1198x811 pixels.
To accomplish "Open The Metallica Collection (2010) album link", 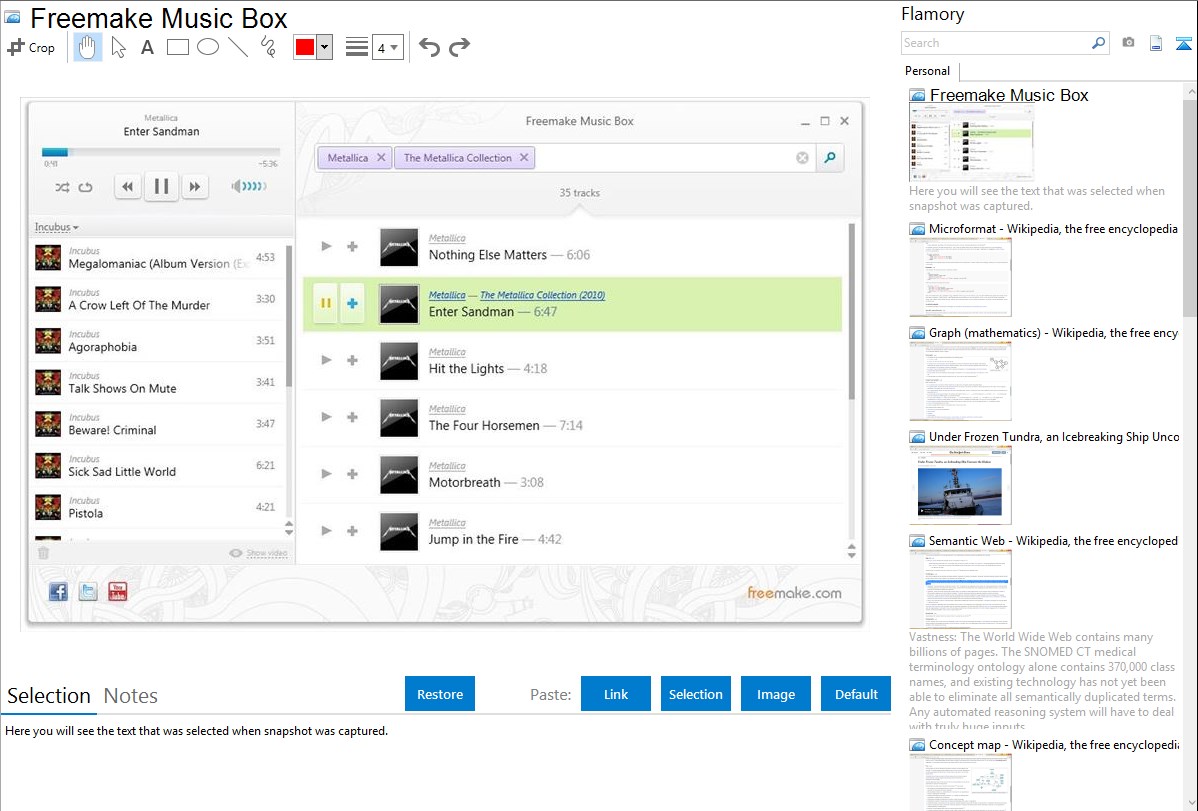I will 542,295.
